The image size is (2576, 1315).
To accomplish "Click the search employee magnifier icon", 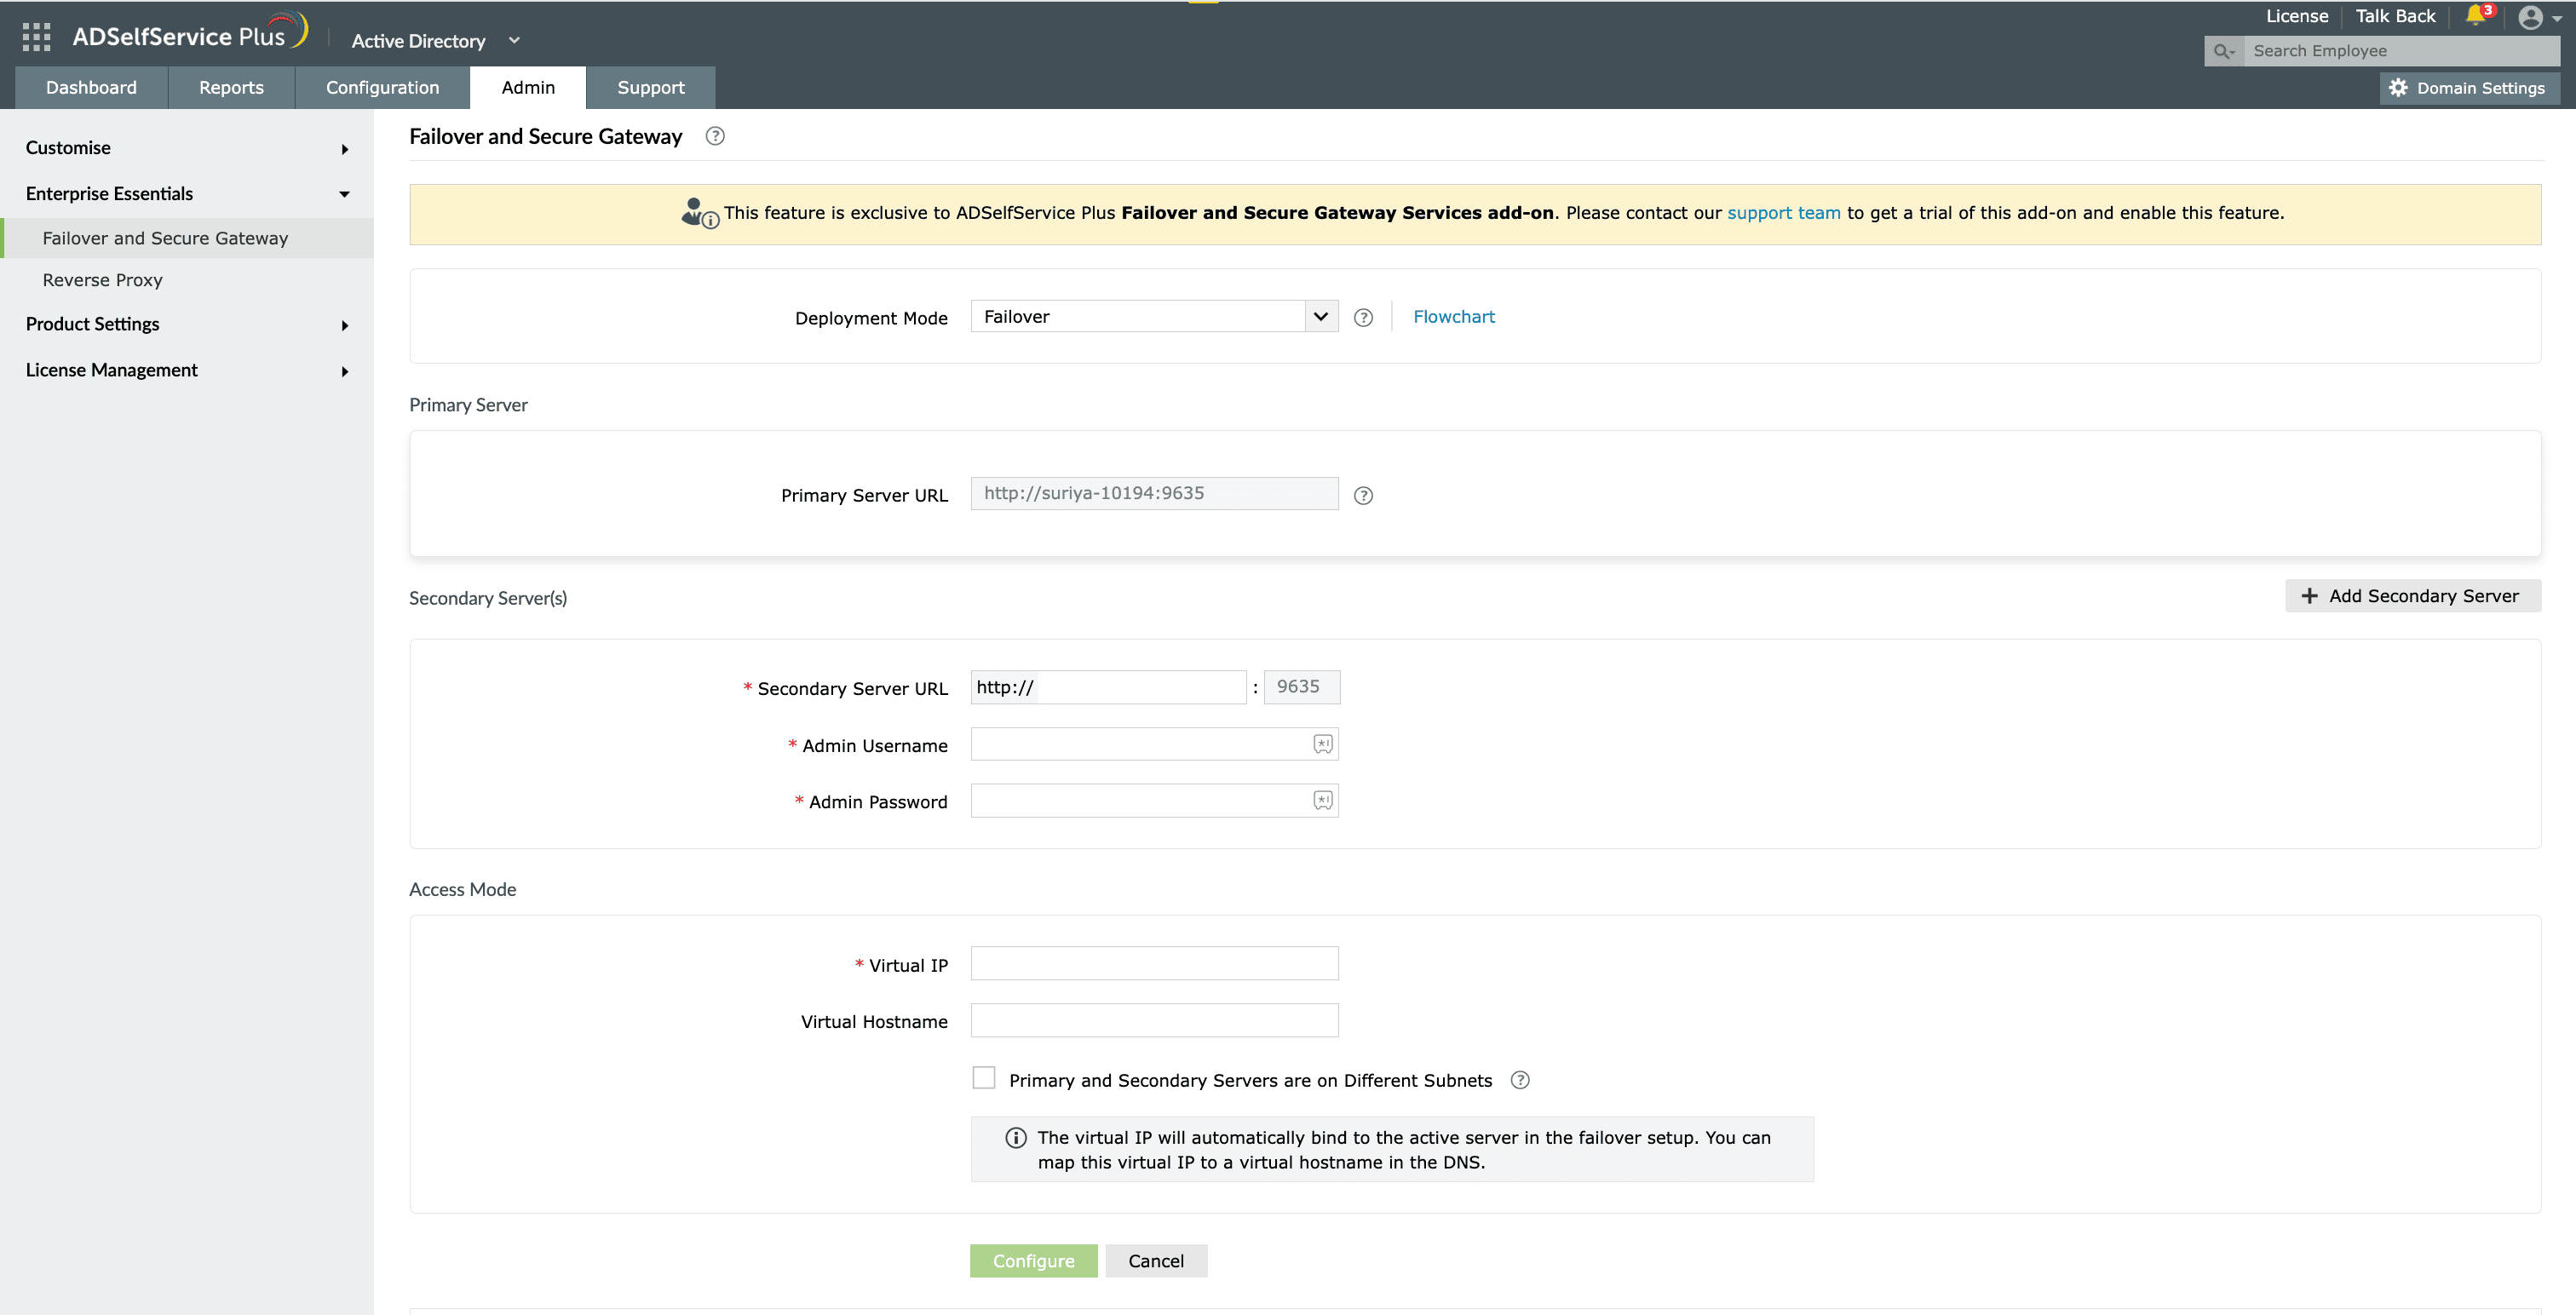I will point(2223,51).
